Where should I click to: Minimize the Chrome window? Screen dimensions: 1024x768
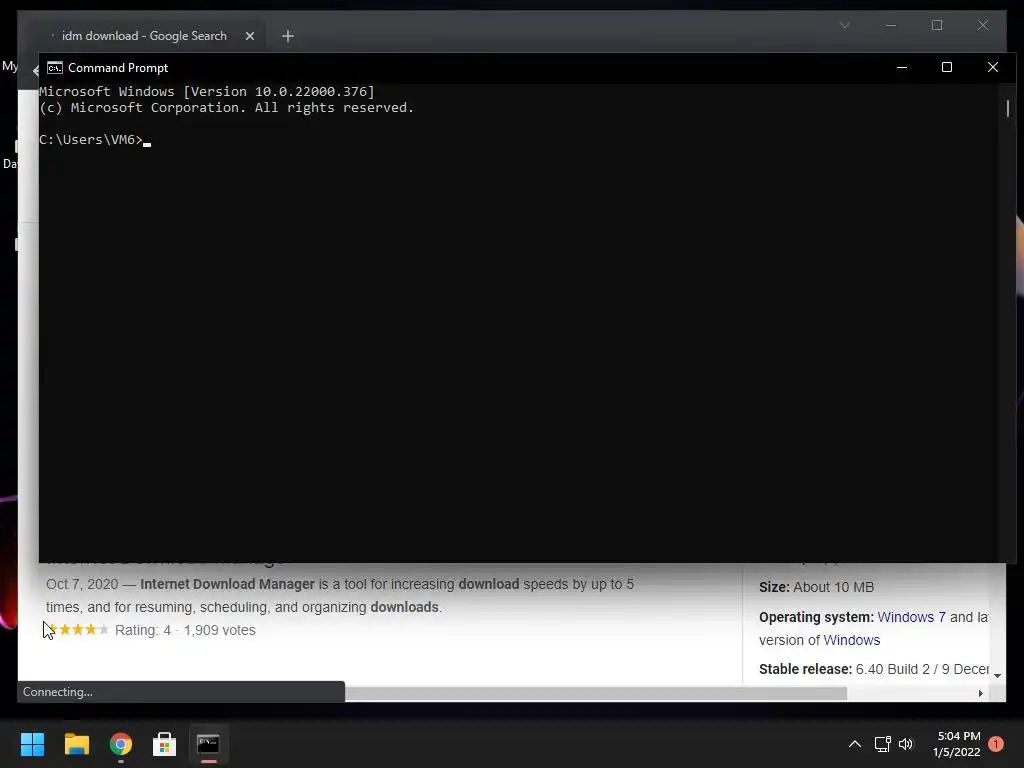pyautogui.click(x=891, y=25)
